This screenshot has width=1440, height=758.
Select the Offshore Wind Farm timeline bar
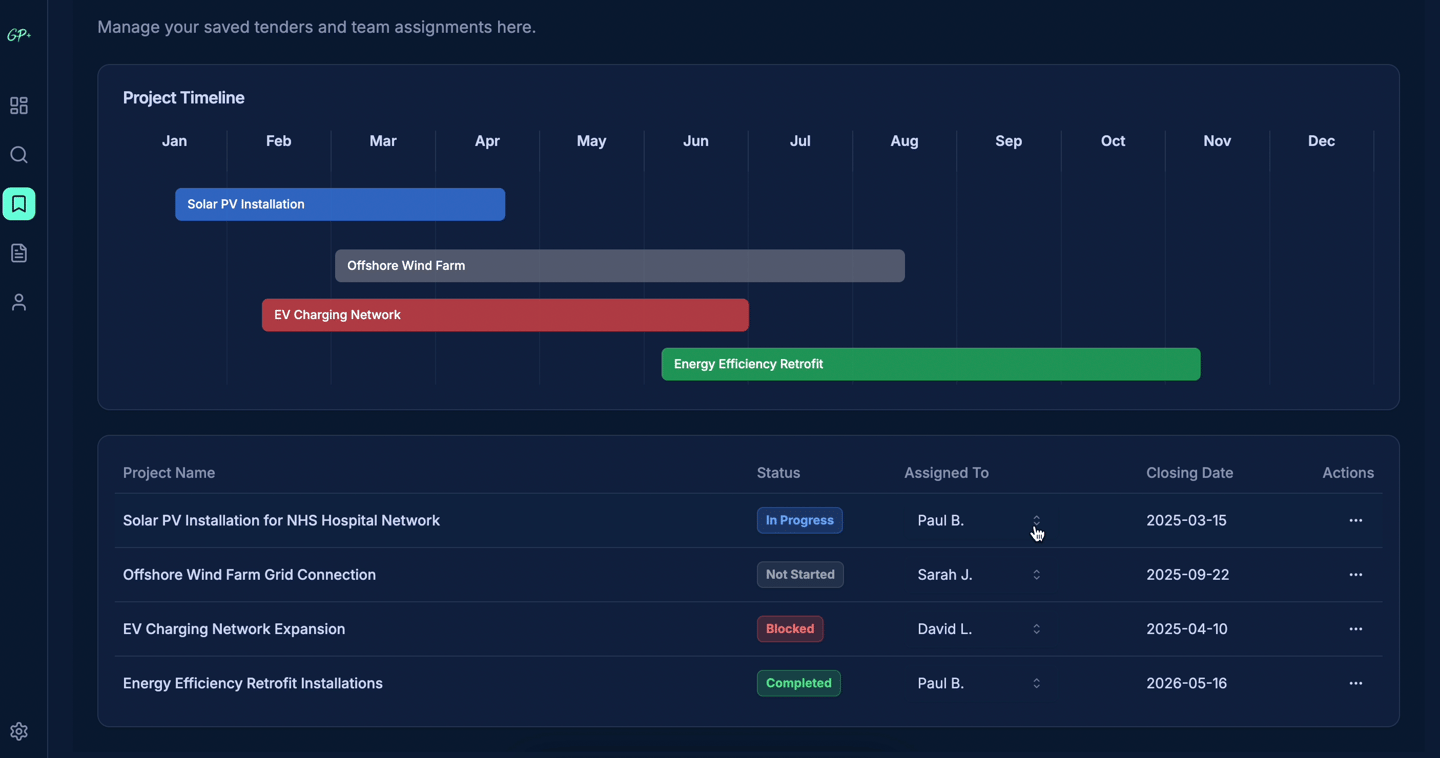pyautogui.click(x=620, y=266)
